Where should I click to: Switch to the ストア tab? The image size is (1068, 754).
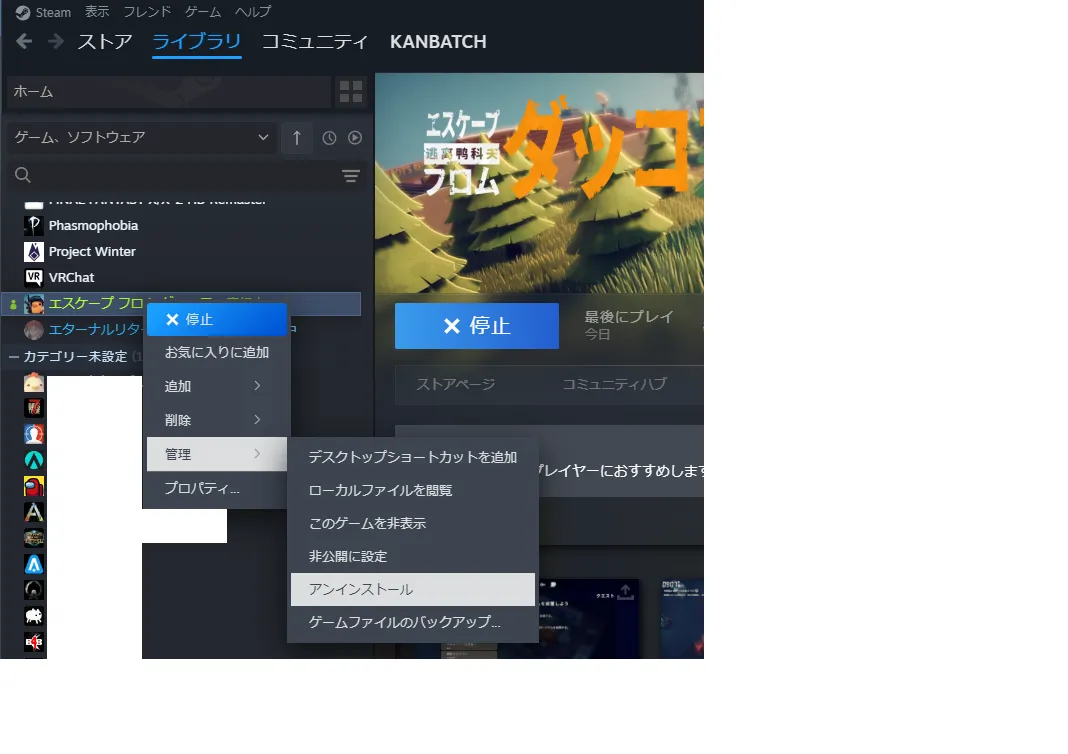pos(105,42)
